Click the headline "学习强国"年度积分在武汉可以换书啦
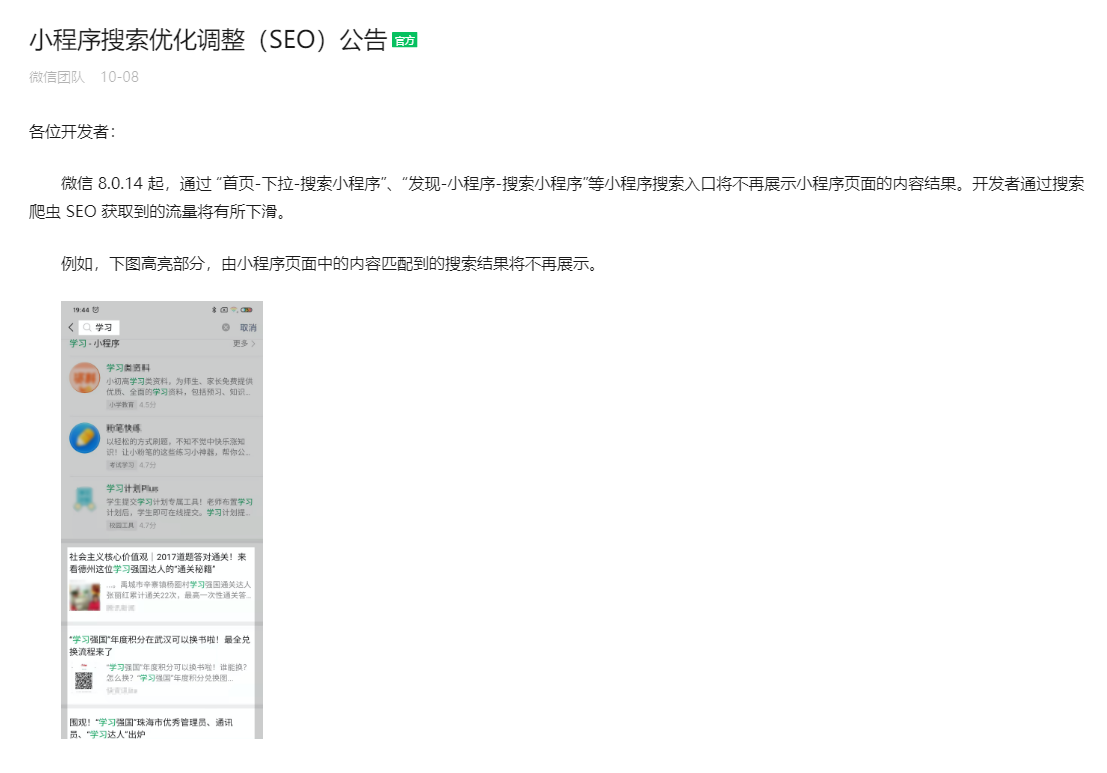 click(160, 645)
